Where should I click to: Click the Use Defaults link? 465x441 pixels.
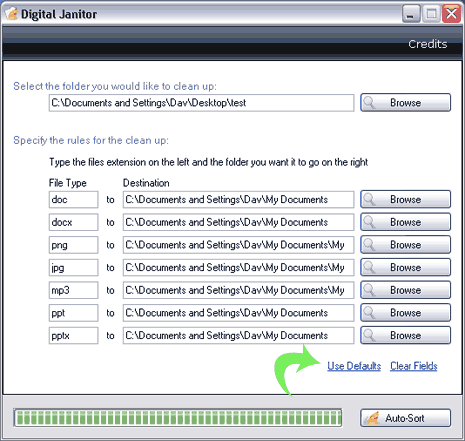click(x=354, y=366)
